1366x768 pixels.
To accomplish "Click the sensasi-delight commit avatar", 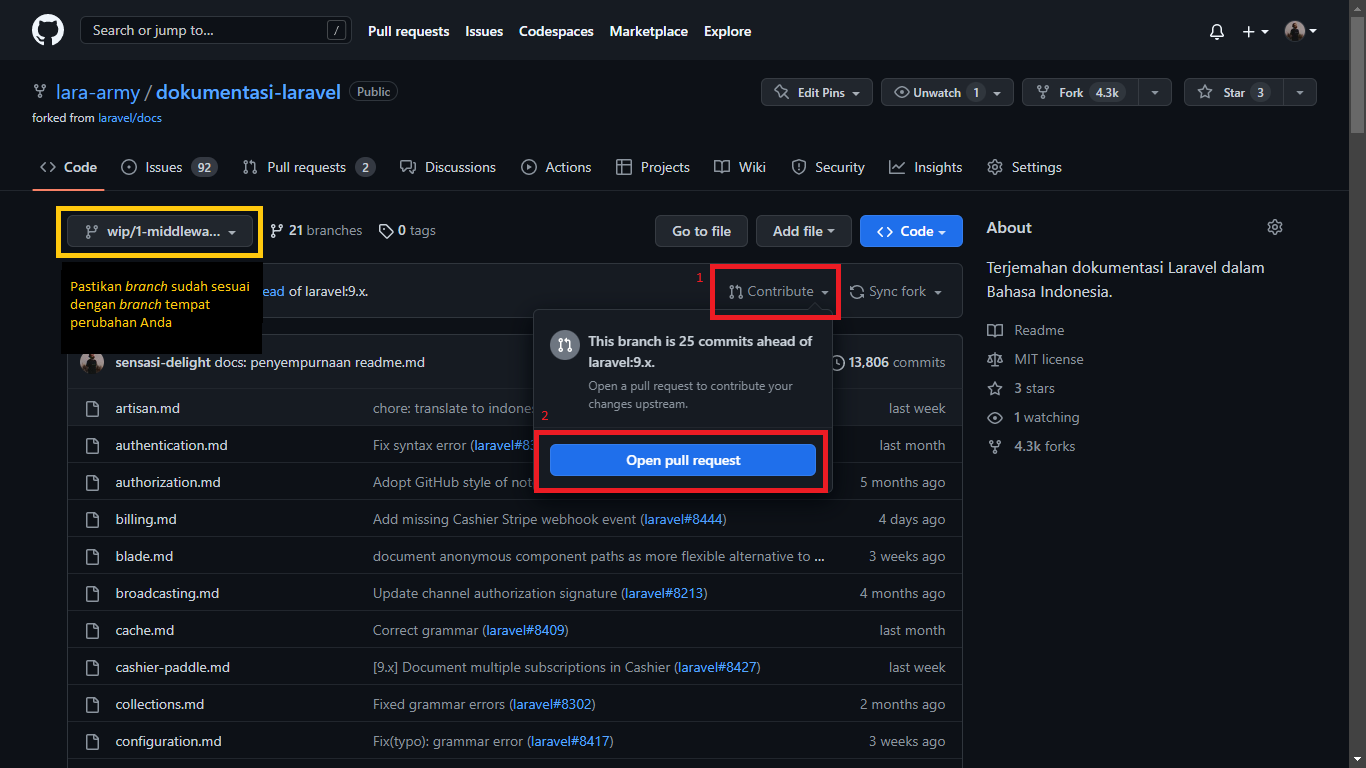I will tap(92, 362).
